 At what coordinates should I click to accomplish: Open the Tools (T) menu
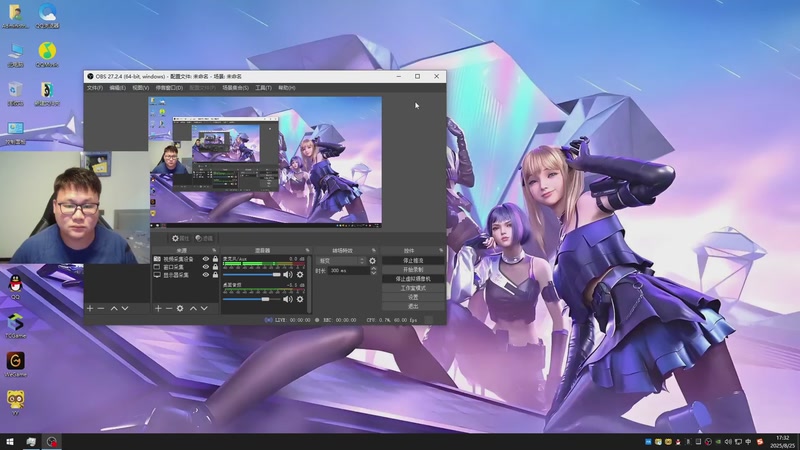click(x=263, y=88)
